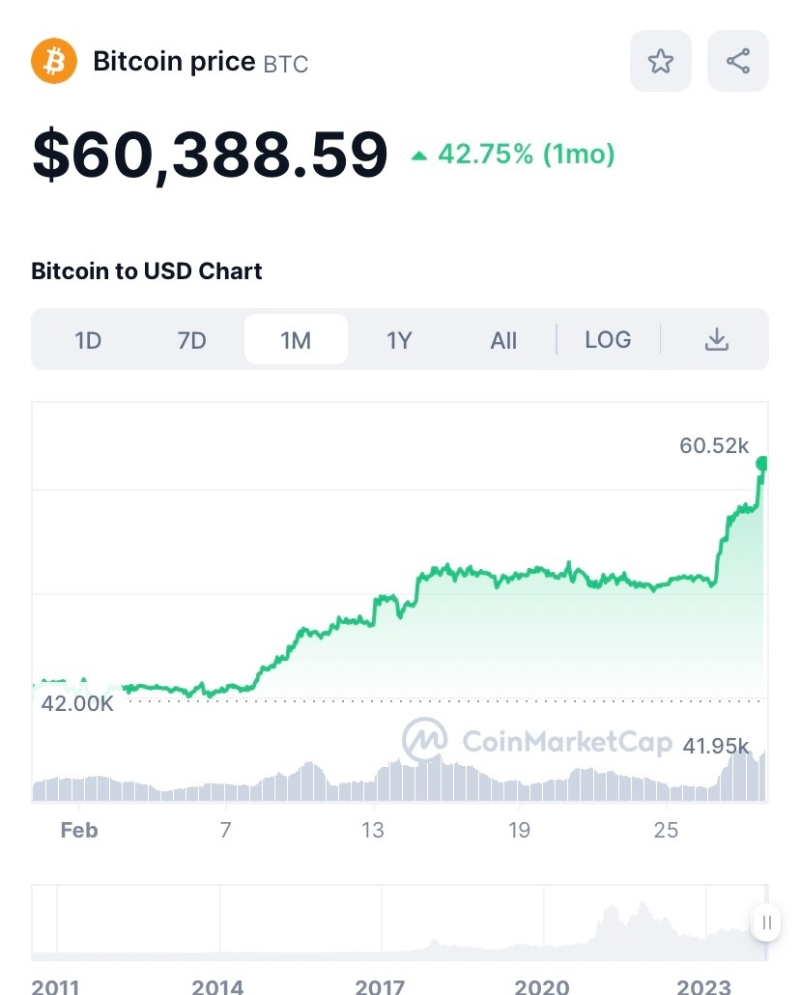Image resolution: width=800 pixels, height=995 pixels.
Task: Click the Bitcoin price BTC title
Action: click(x=200, y=62)
